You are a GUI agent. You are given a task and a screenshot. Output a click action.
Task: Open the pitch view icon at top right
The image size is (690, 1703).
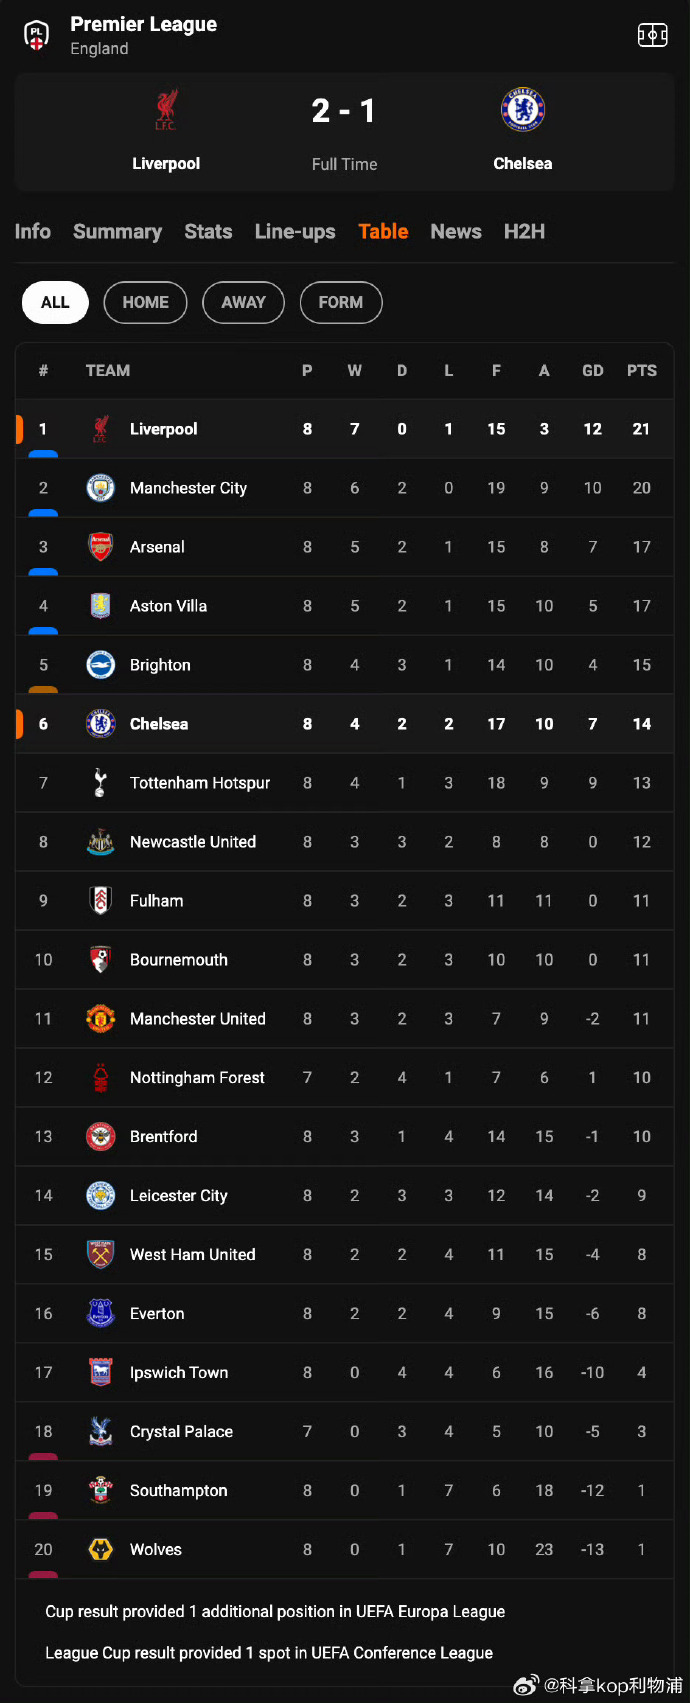[652, 36]
